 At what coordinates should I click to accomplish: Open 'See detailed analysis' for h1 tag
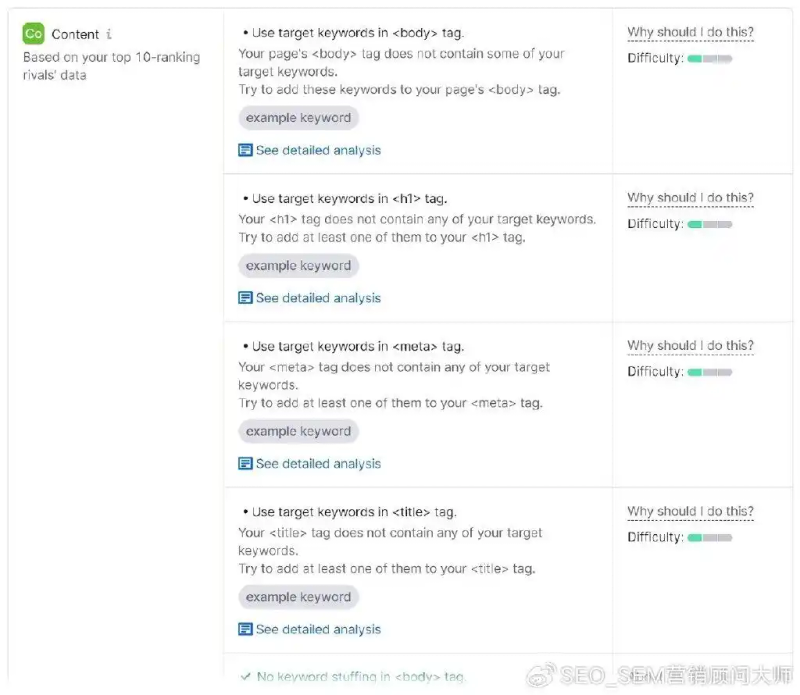coord(318,298)
